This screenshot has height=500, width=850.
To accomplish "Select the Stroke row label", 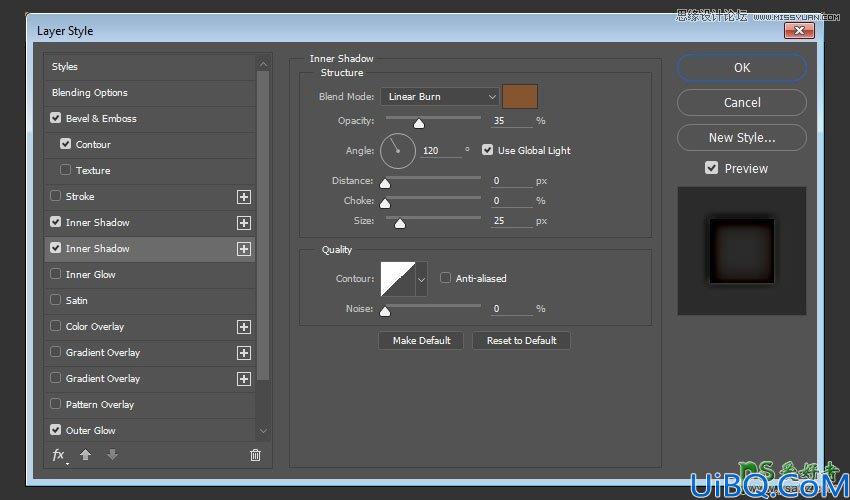I will pyautogui.click(x=80, y=196).
